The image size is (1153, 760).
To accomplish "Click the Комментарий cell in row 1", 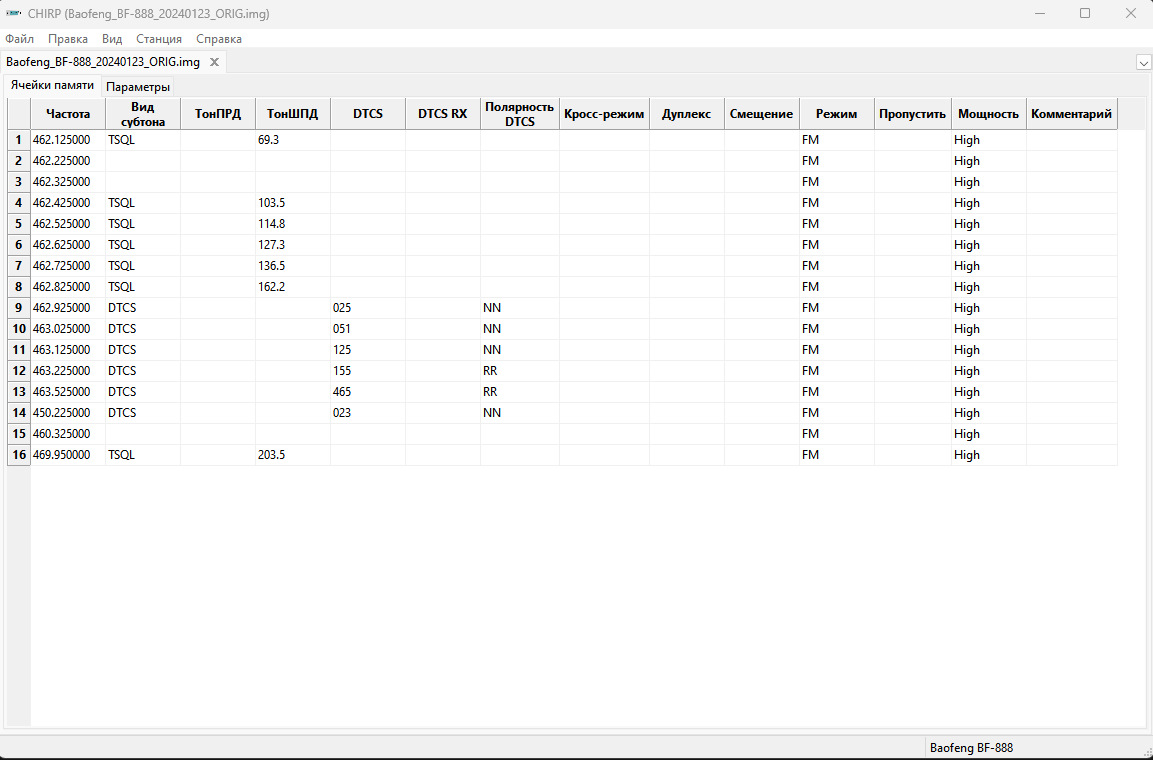I will 1071,140.
